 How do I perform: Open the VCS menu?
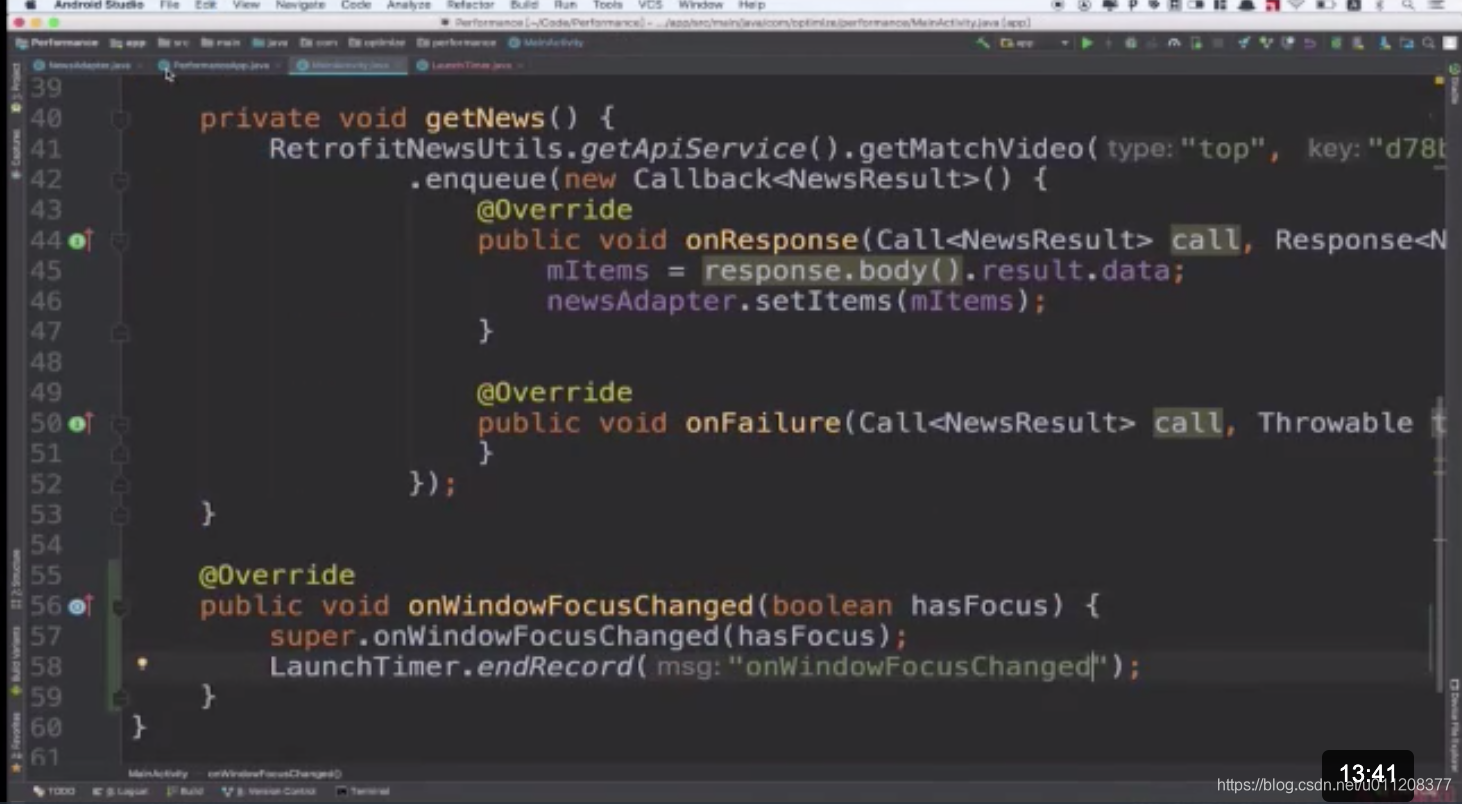point(650,5)
